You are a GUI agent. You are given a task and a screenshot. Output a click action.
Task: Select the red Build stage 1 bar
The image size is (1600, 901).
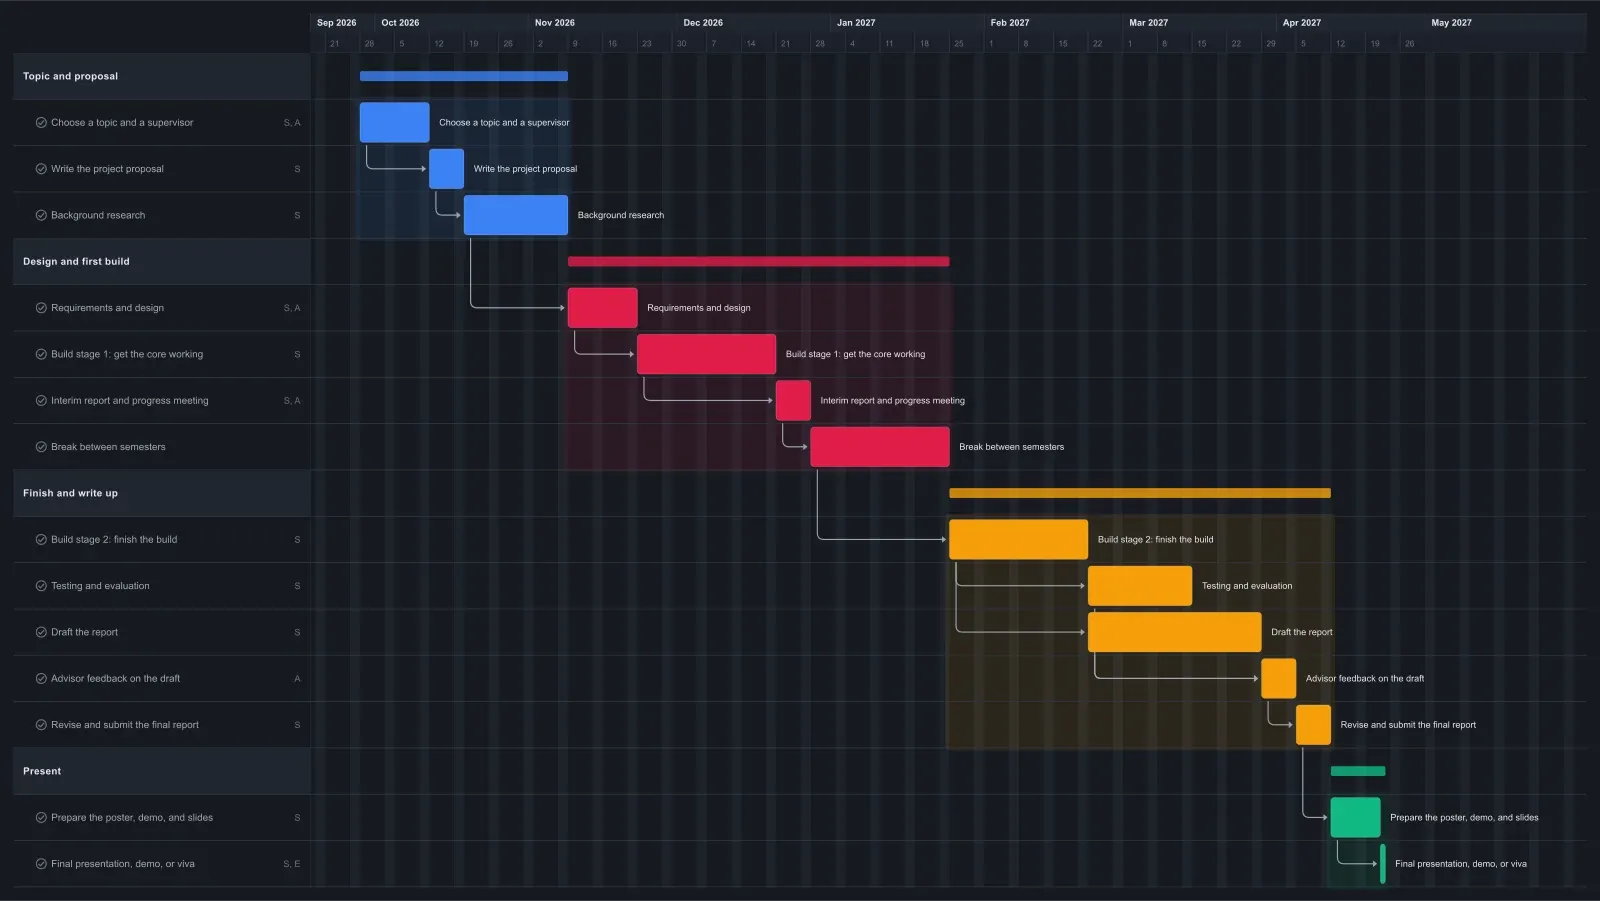click(707, 354)
